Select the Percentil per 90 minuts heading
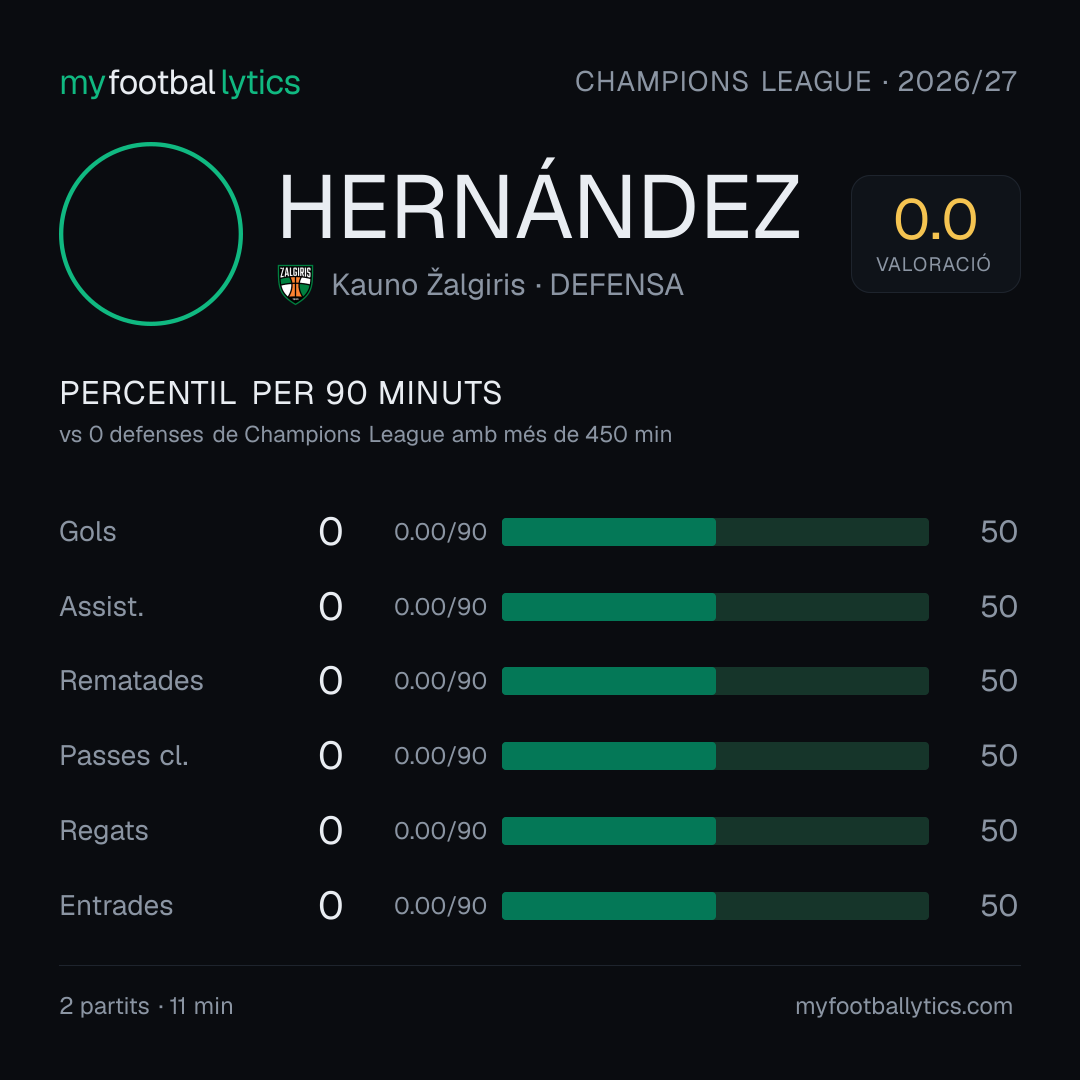The width and height of the screenshot is (1080, 1080). coord(280,393)
